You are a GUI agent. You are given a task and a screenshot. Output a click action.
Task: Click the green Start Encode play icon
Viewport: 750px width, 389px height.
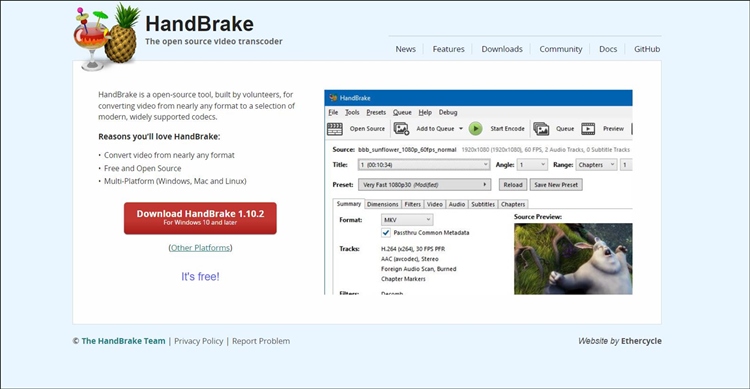tap(475, 128)
